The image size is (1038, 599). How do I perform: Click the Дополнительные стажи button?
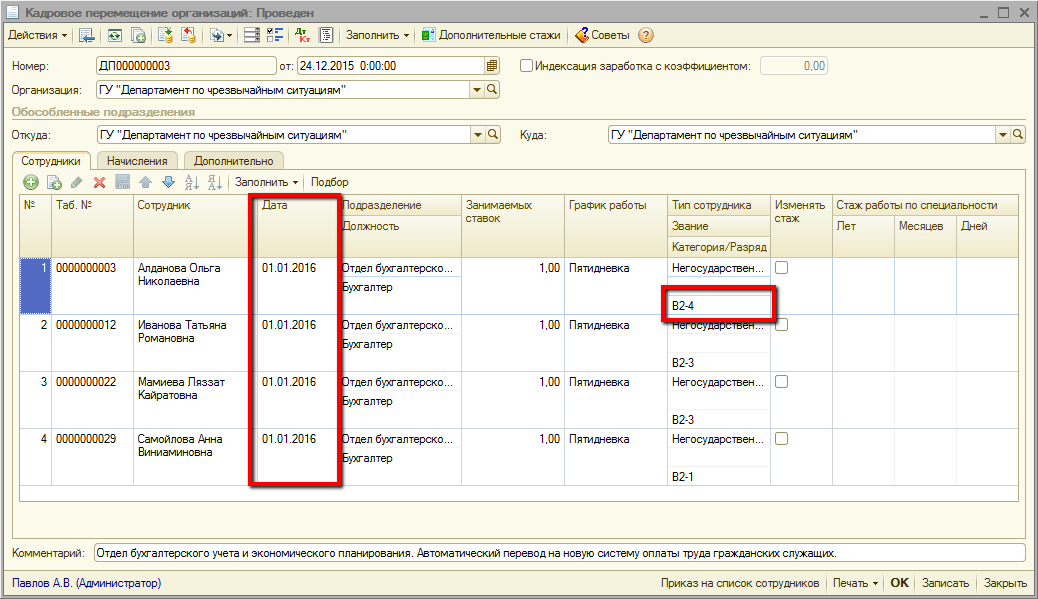490,35
